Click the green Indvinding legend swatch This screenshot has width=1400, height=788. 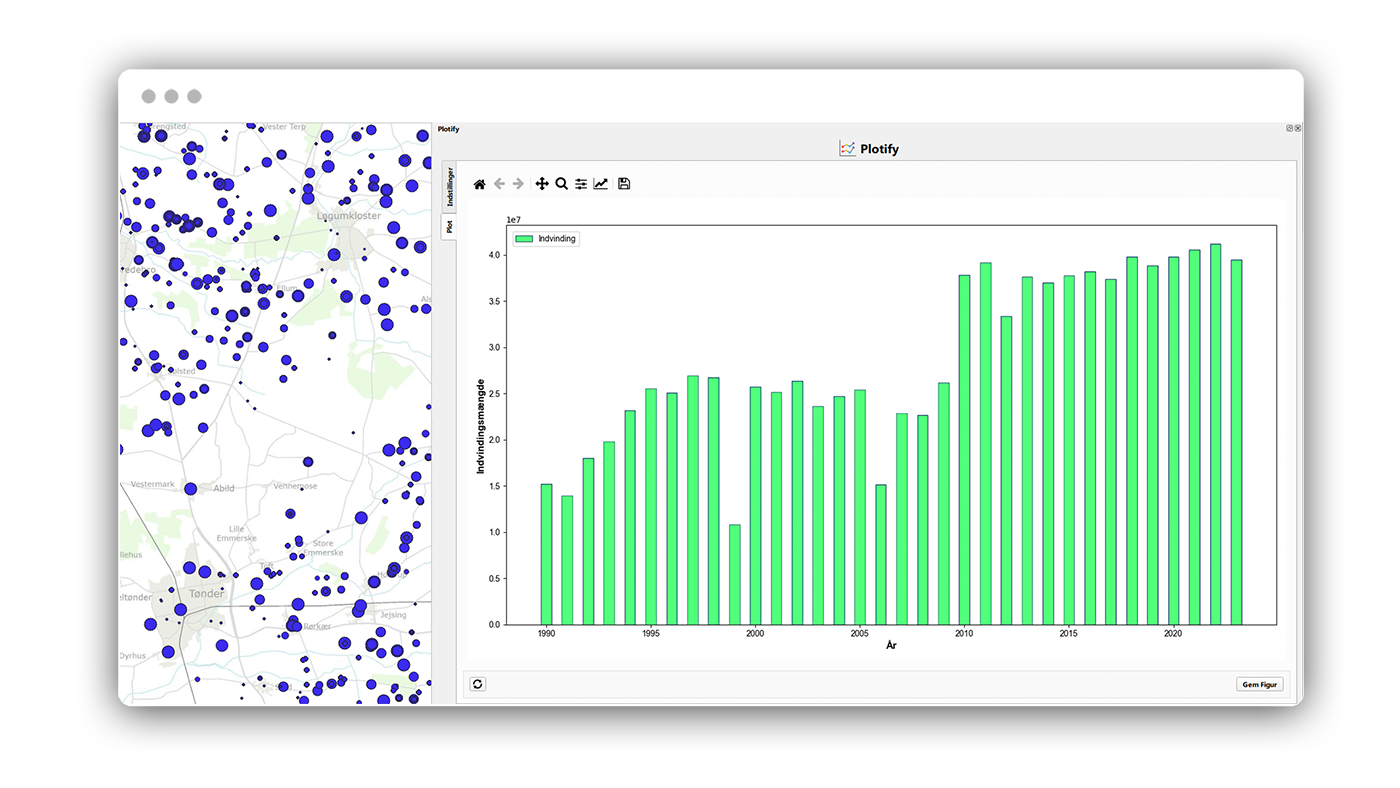click(524, 239)
